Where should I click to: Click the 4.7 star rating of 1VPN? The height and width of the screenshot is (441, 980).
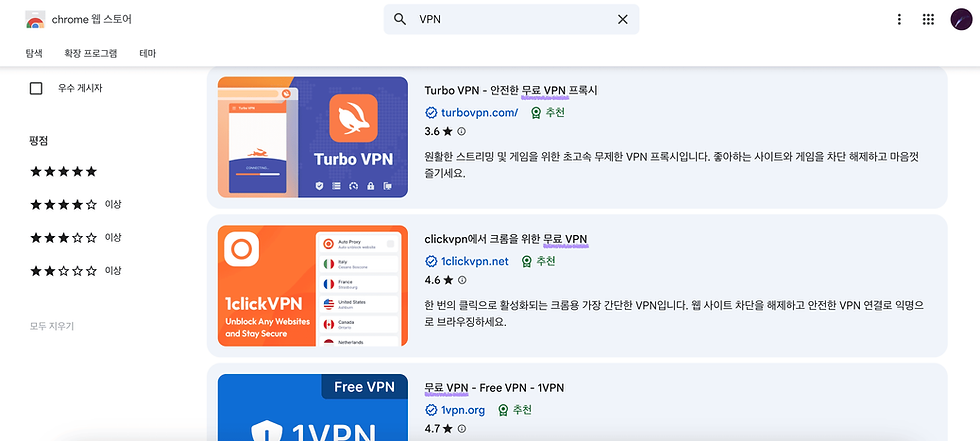point(438,429)
